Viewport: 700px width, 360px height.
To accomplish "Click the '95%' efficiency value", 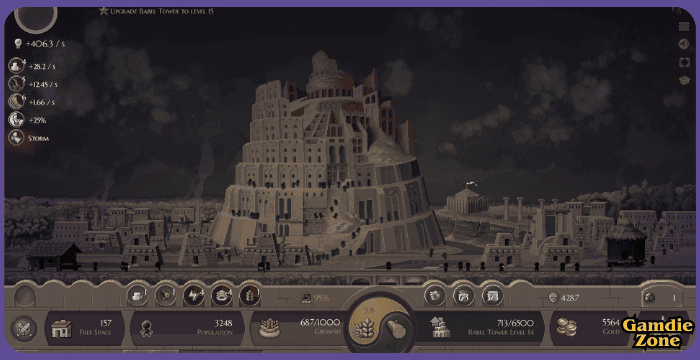I will coord(321,298).
